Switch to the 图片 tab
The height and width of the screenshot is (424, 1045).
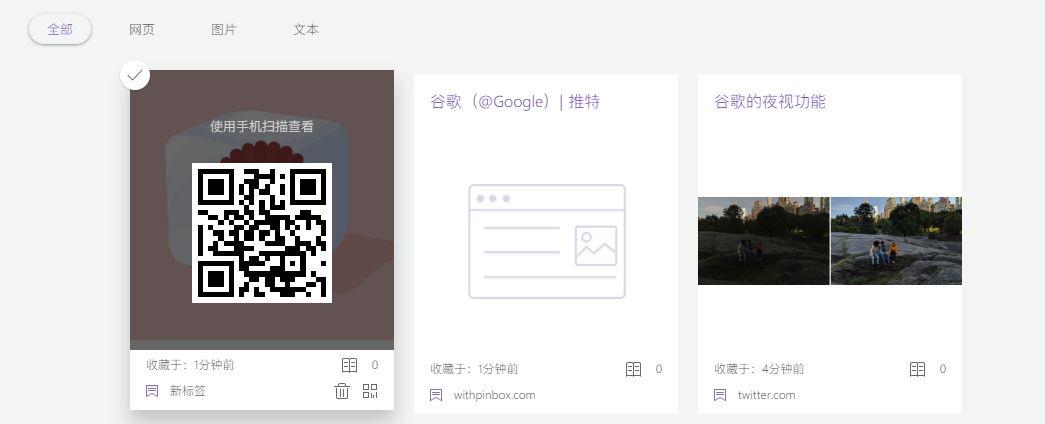pos(223,29)
